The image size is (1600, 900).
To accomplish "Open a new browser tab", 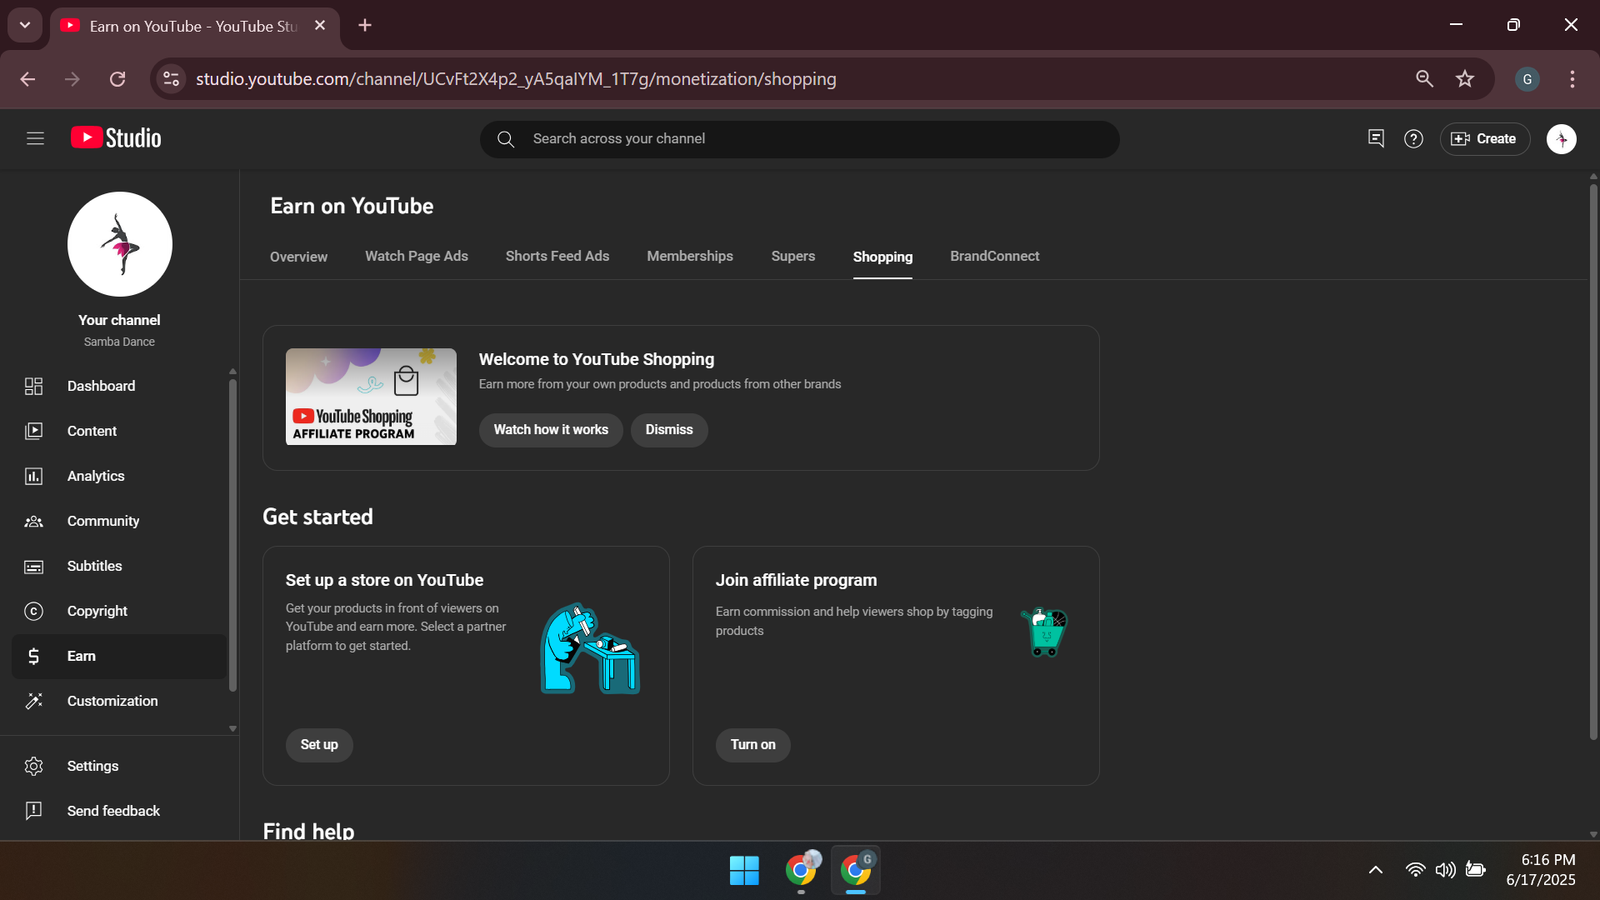I will pyautogui.click(x=365, y=25).
